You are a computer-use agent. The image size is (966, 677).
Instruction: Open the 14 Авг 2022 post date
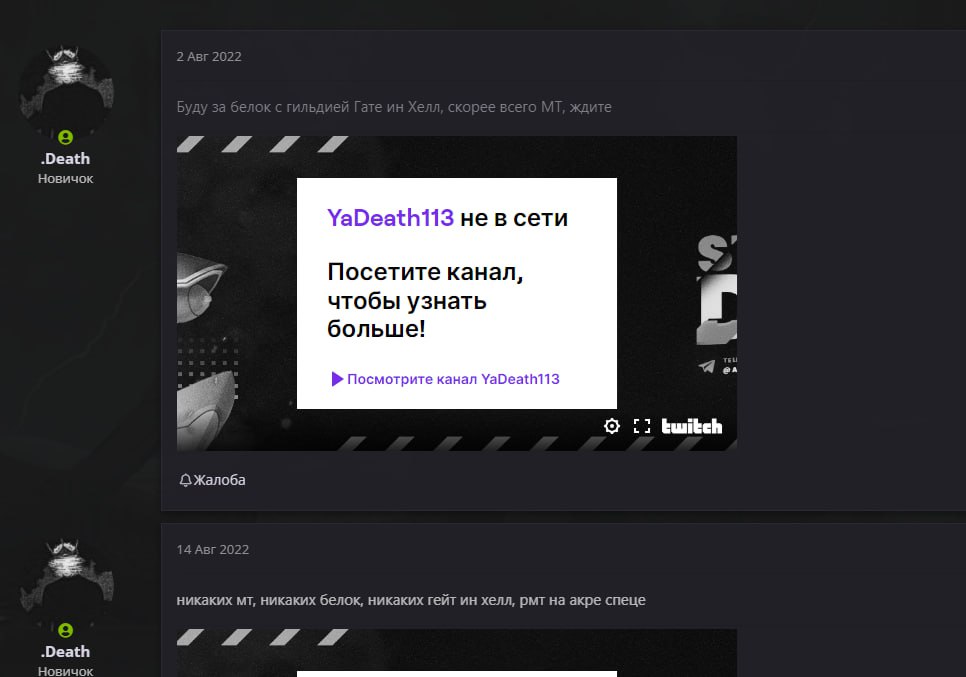click(x=213, y=549)
